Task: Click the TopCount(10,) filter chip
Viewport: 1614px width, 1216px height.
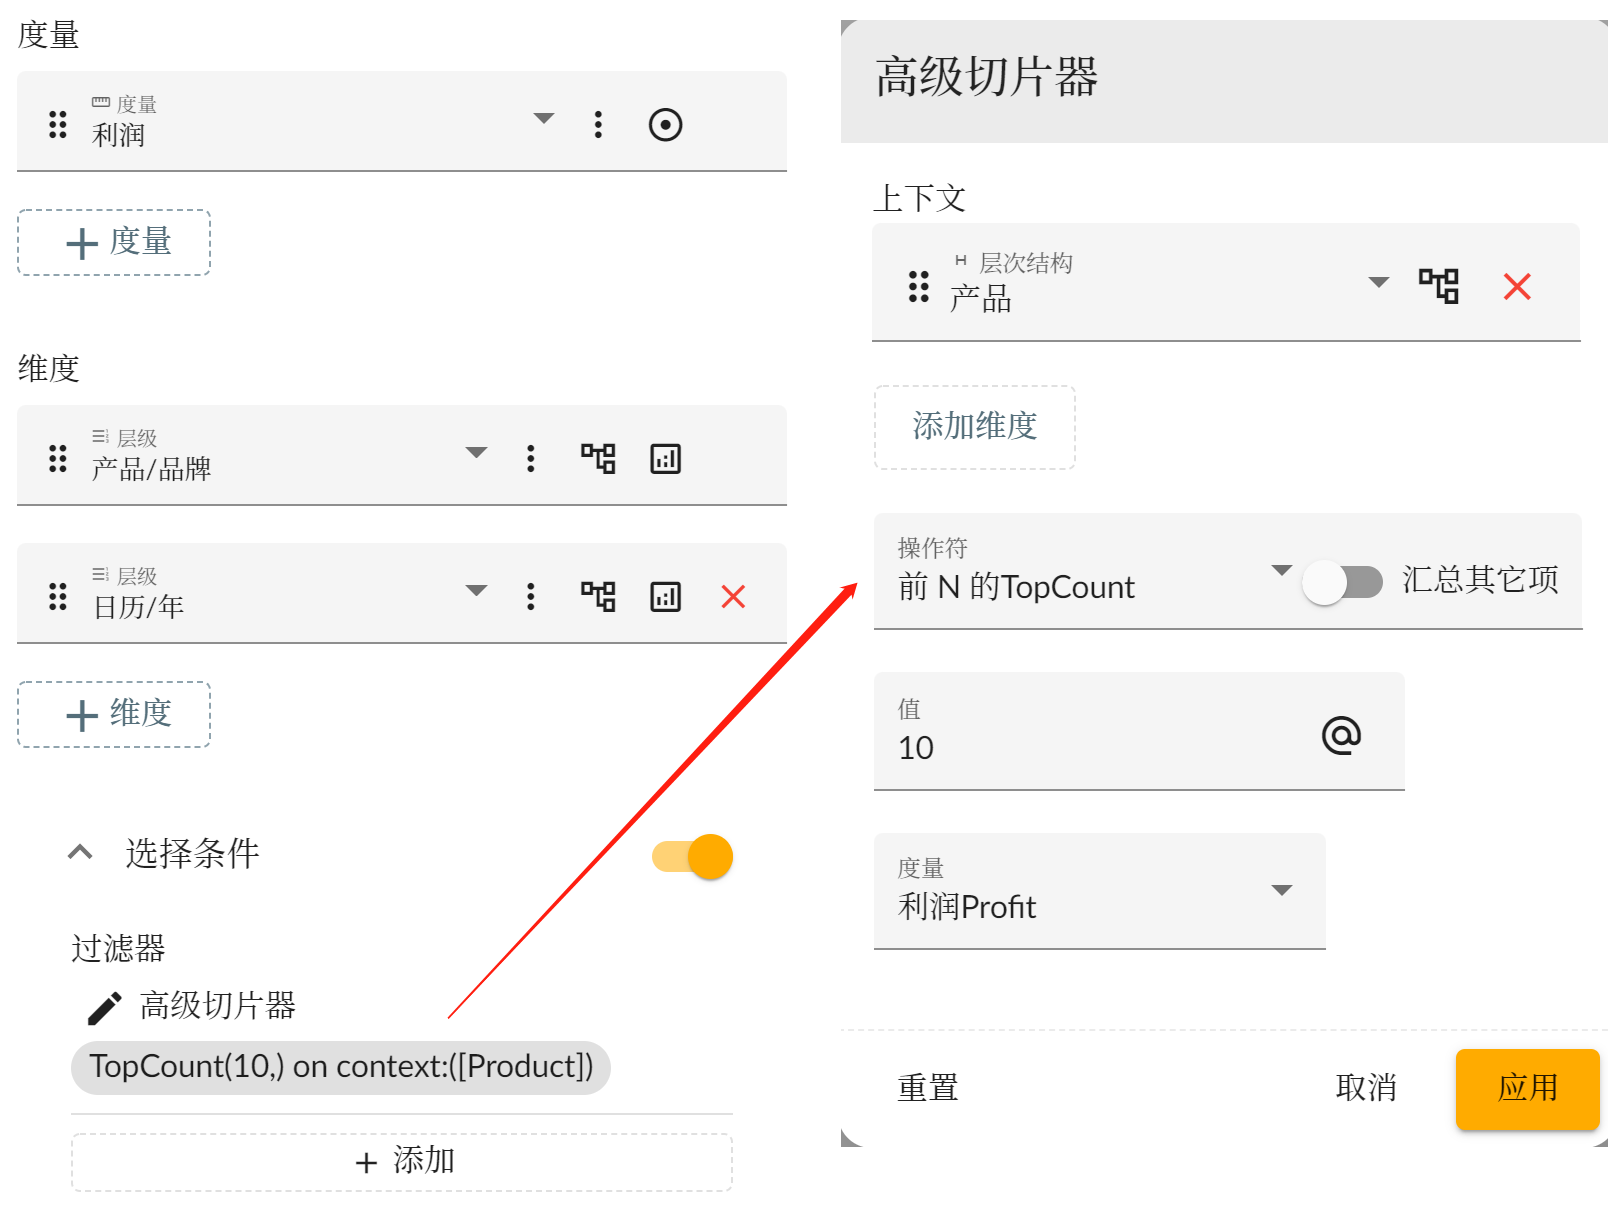Action: [341, 1067]
